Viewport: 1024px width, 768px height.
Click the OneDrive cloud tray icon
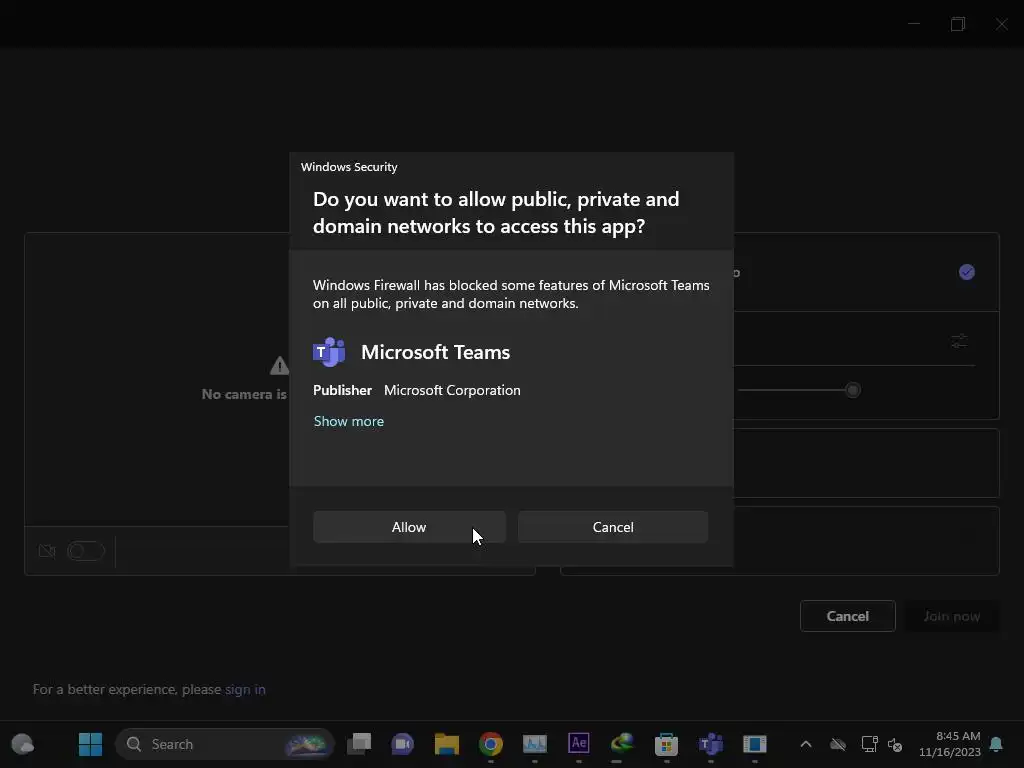point(838,744)
